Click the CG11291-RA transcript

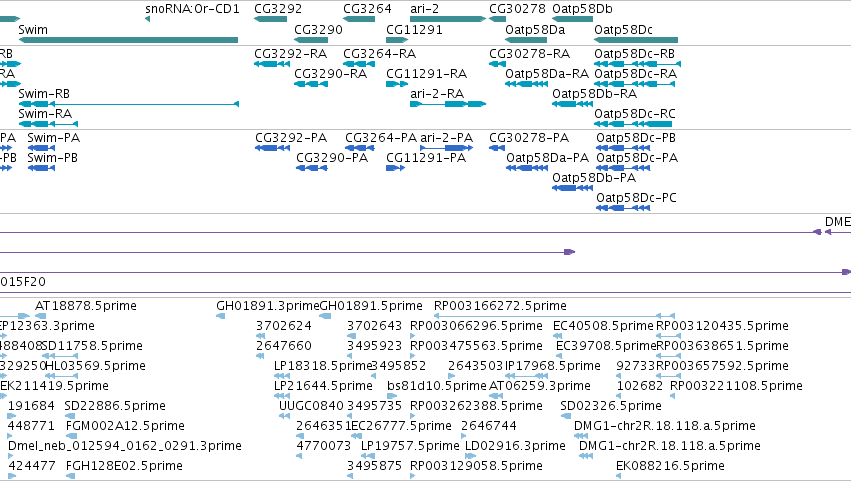click(x=397, y=84)
